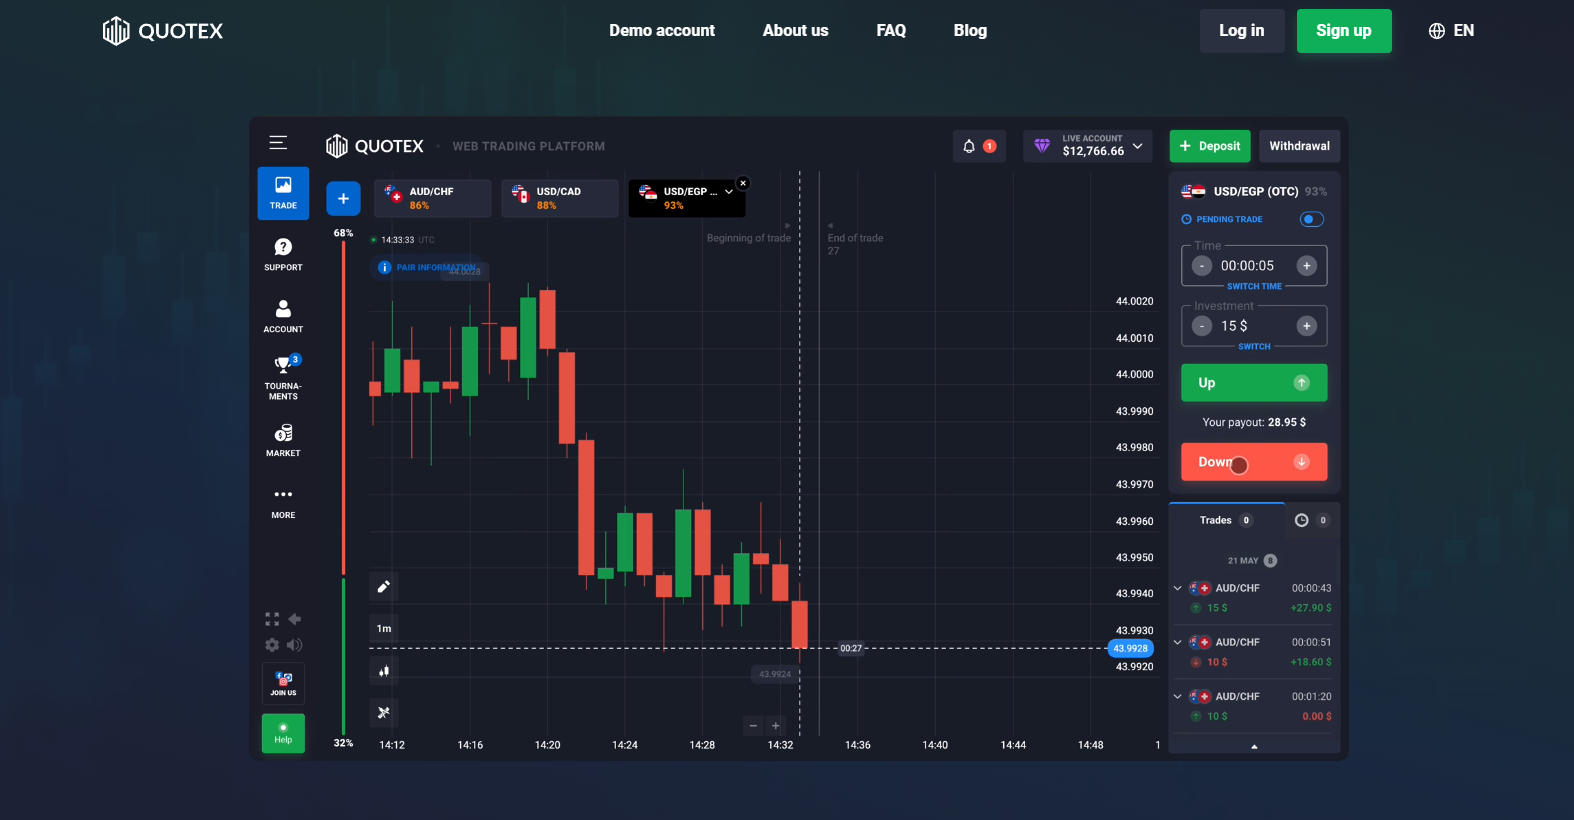The height and width of the screenshot is (820, 1574).
Task: Click the Switch link under Investment
Action: click(1254, 346)
